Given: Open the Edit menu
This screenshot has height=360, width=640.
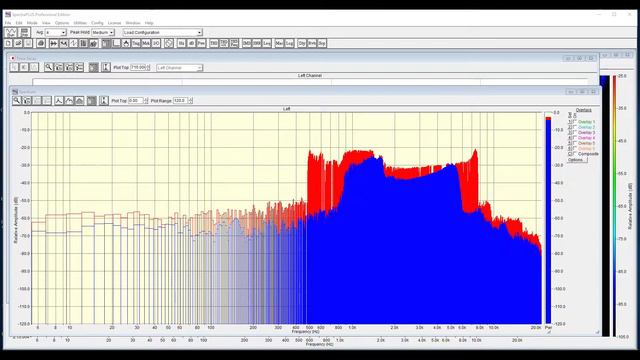Looking at the screenshot, I should pos(19,23).
